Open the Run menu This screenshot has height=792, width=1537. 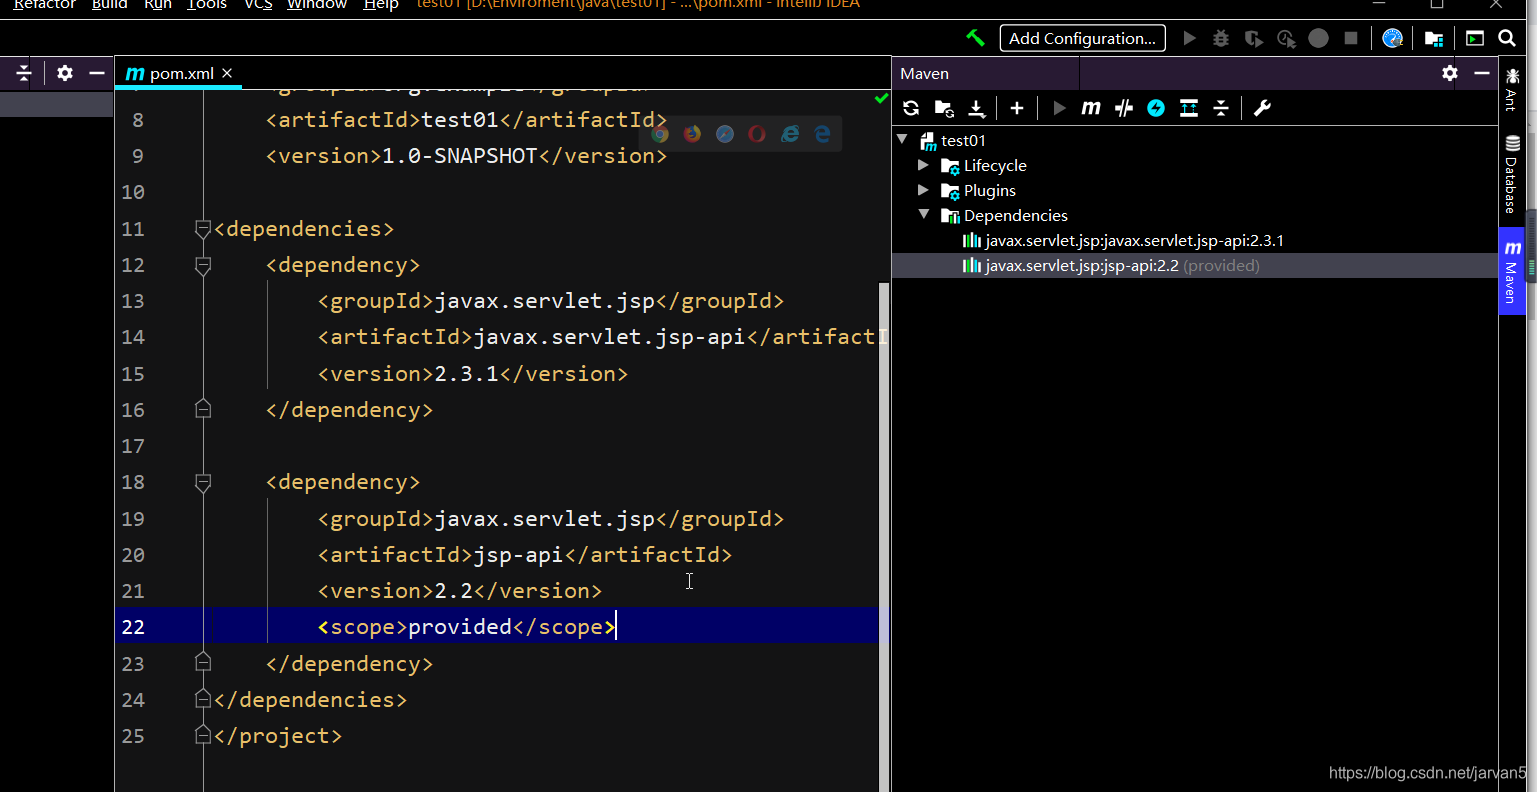coord(158,5)
